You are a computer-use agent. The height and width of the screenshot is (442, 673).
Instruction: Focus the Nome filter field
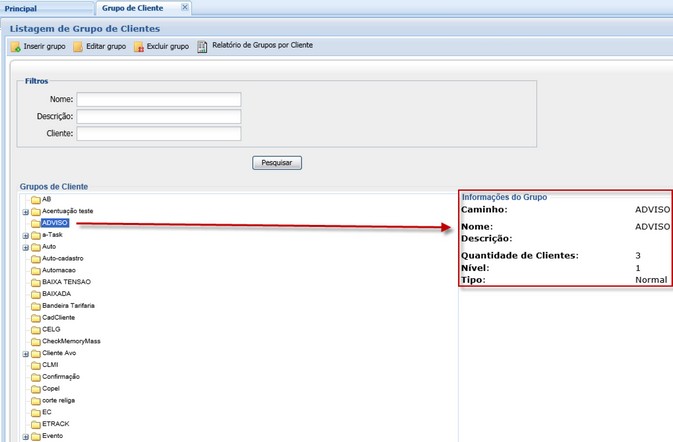coord(159,99)
